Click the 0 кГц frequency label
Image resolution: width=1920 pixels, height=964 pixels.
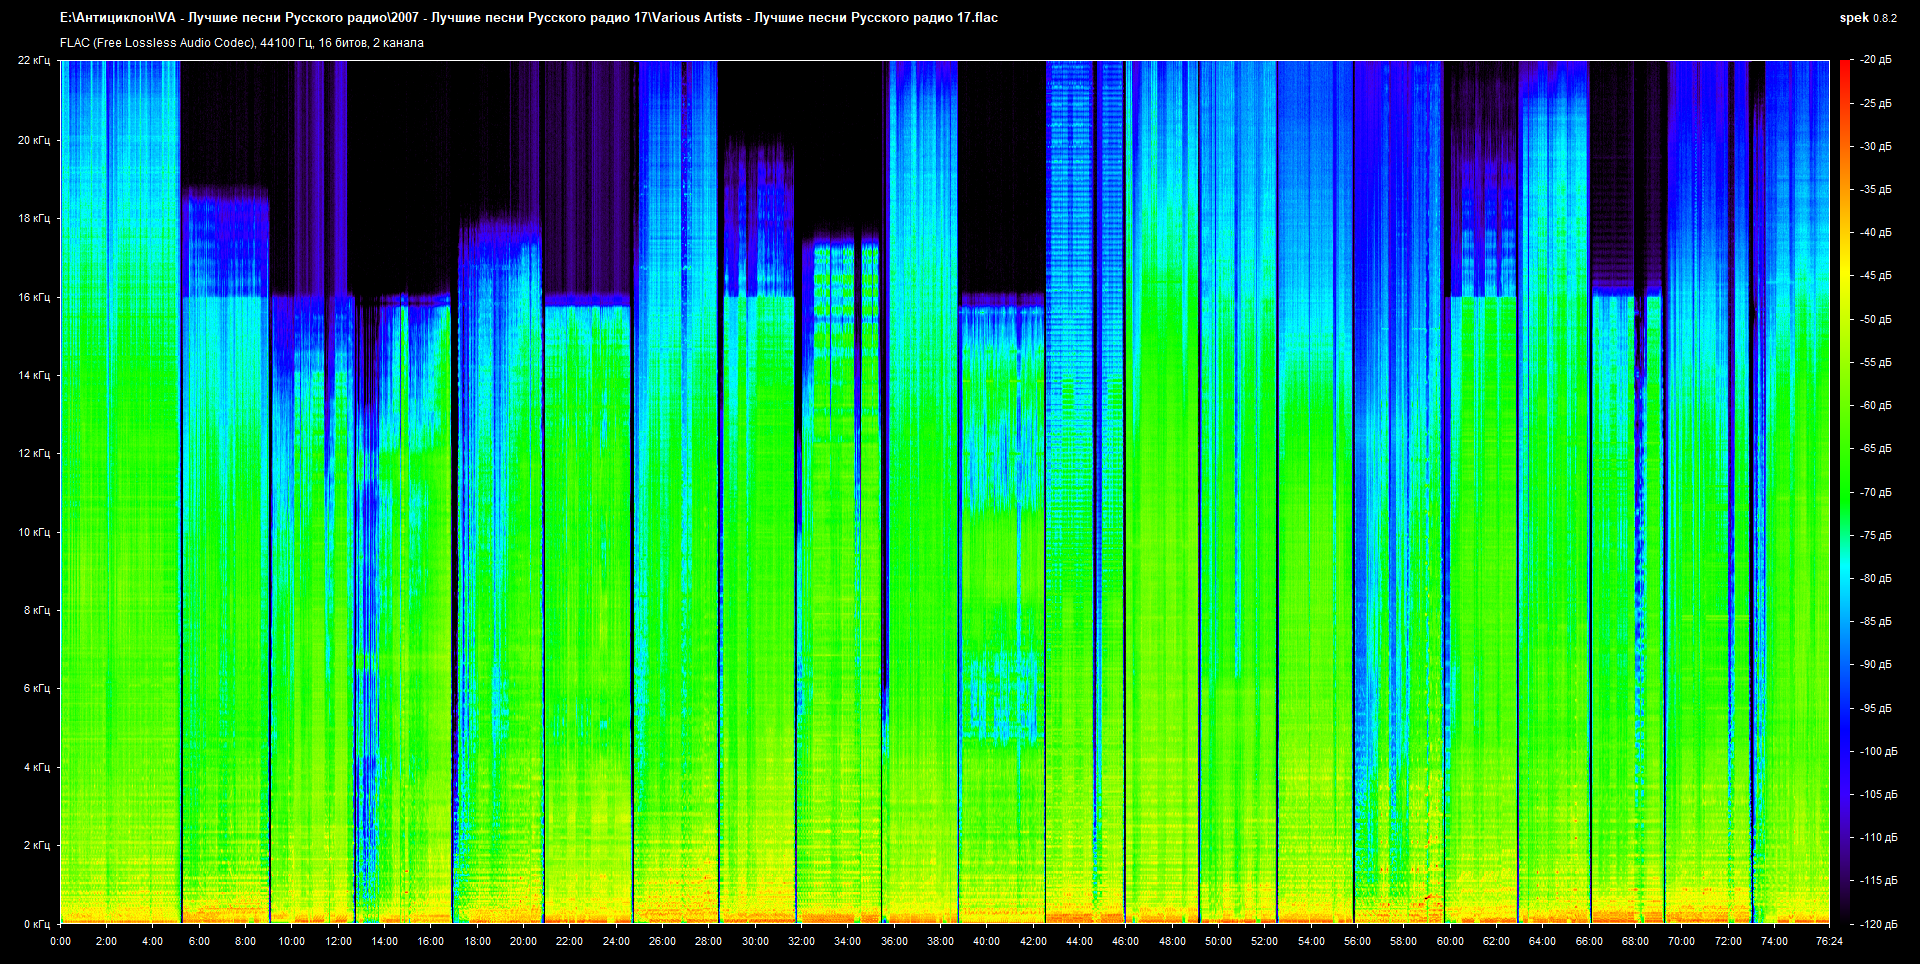click(36, 924)
